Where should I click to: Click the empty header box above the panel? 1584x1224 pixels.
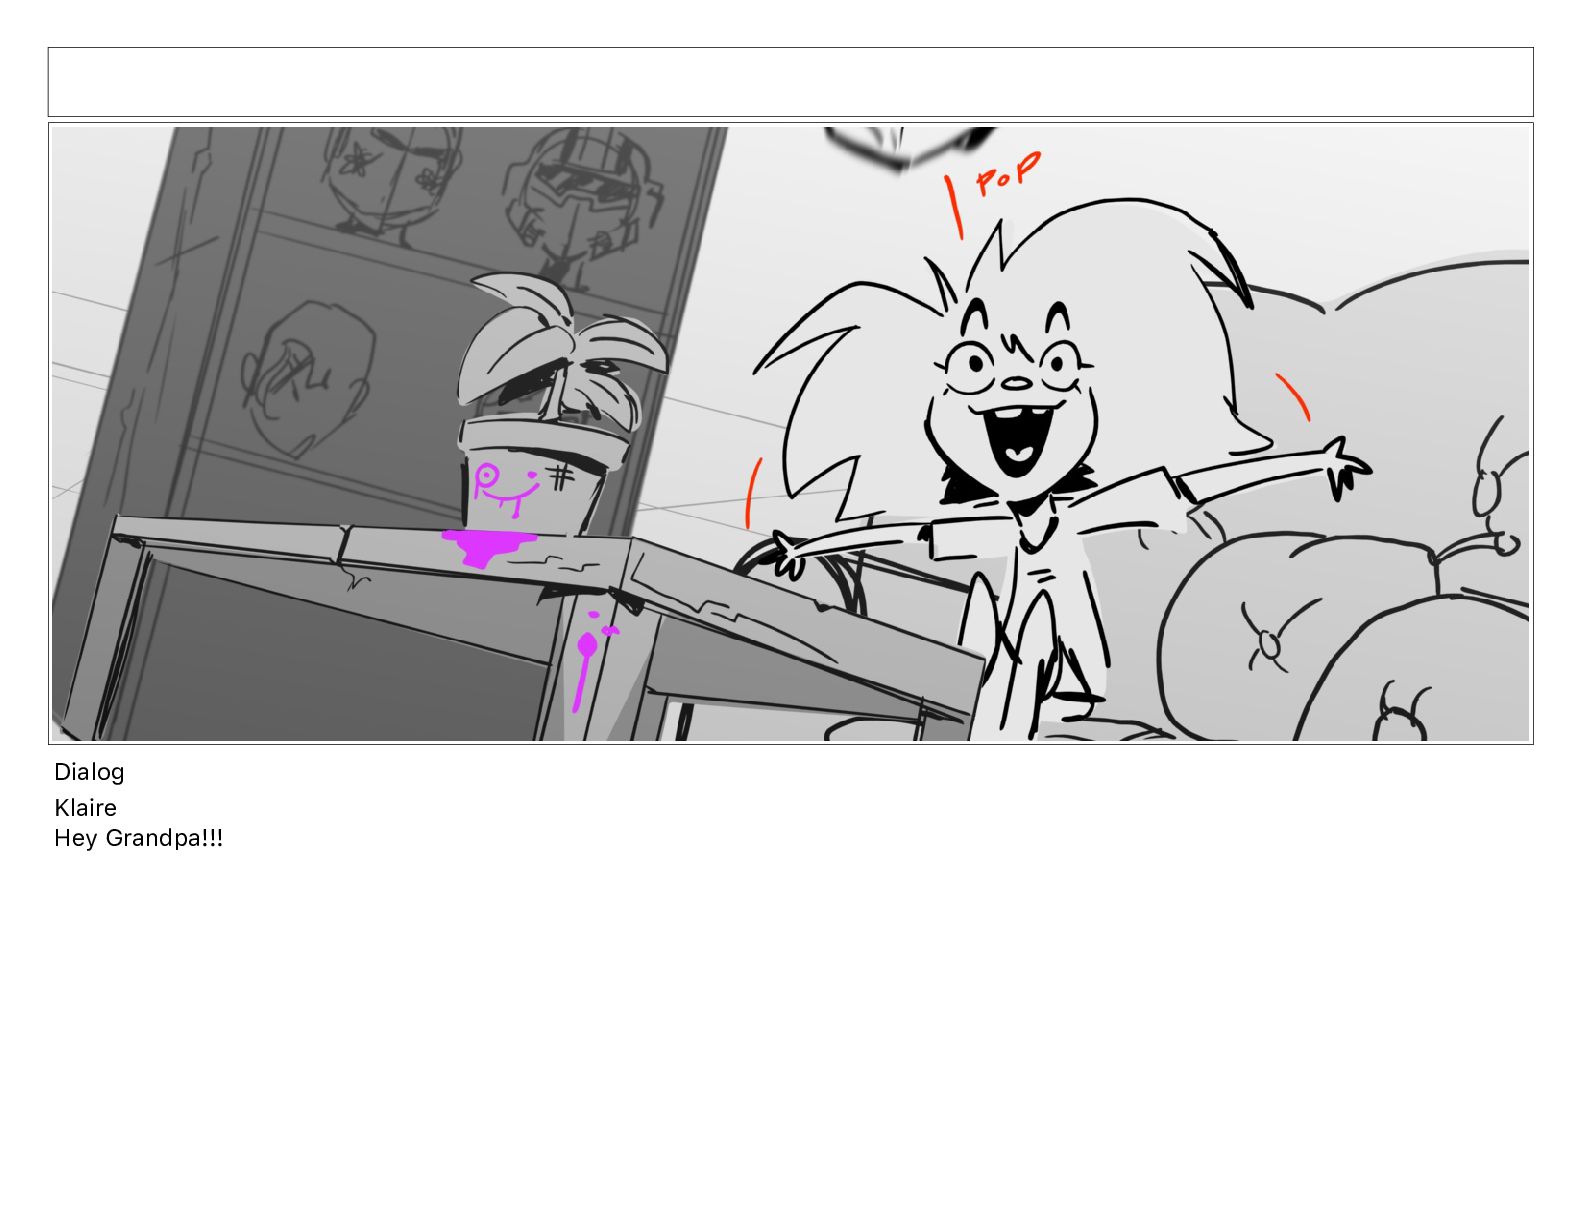[790, 82]
